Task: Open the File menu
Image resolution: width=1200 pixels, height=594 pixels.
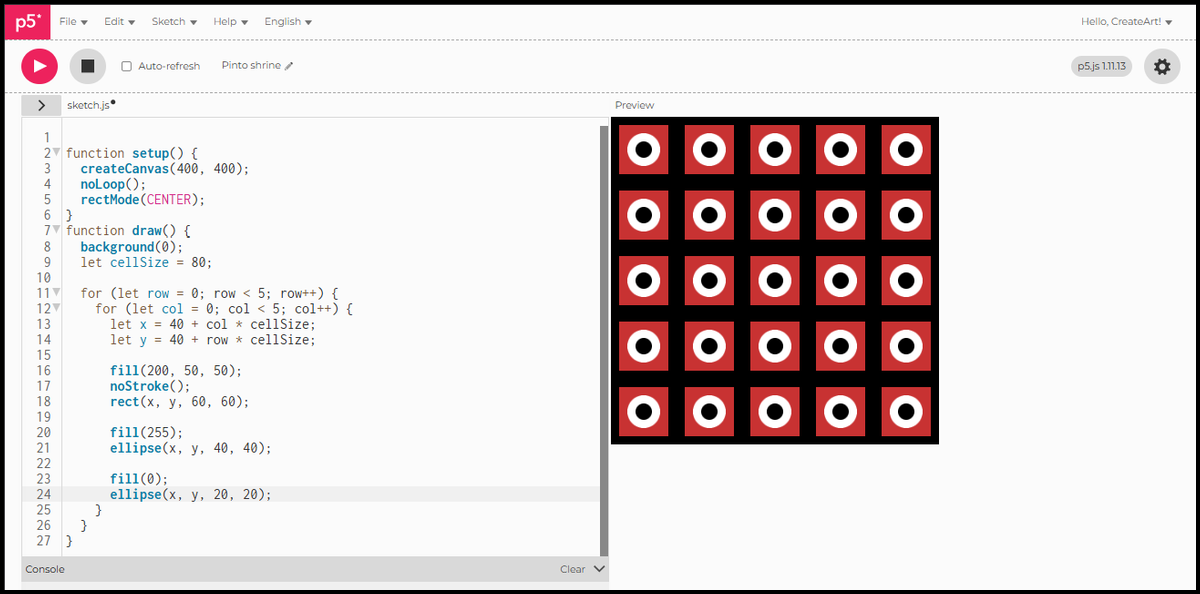Action: click(73, 21)
